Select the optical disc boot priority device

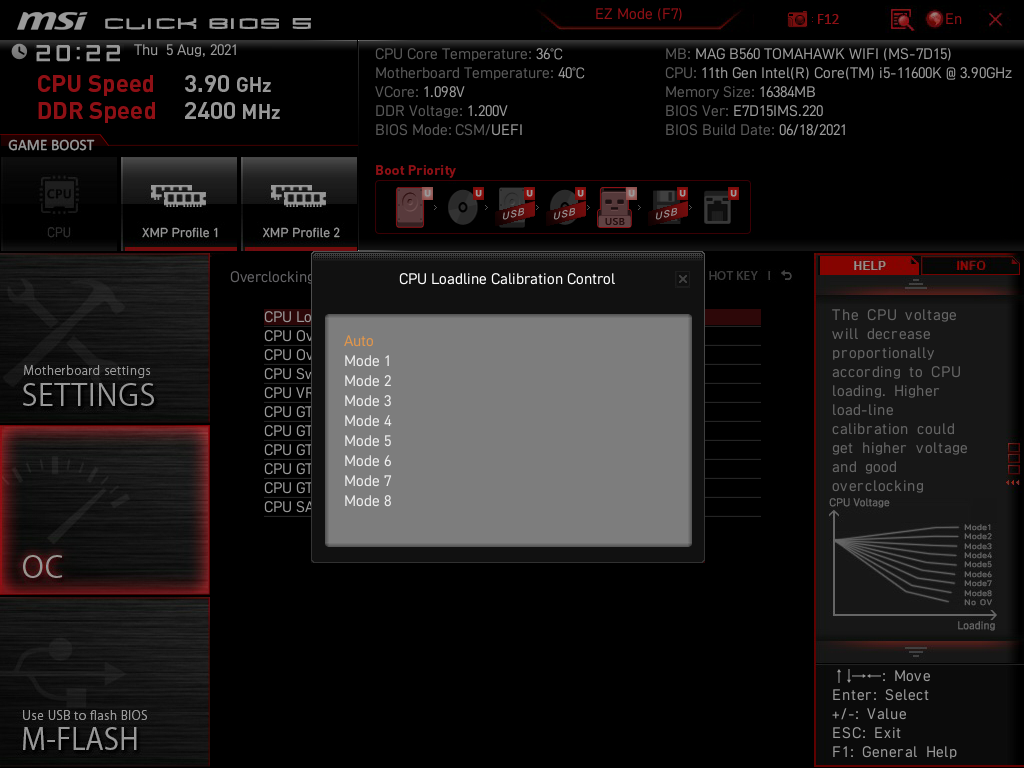(x=464, y=207)
